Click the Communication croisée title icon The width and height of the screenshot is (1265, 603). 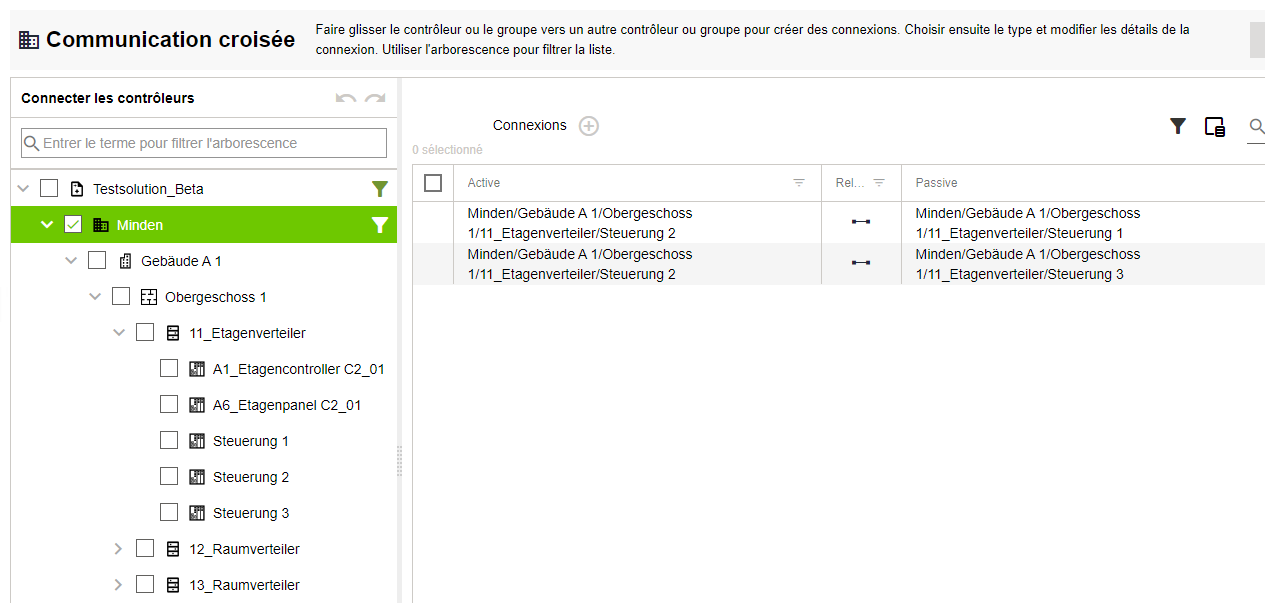29,40
